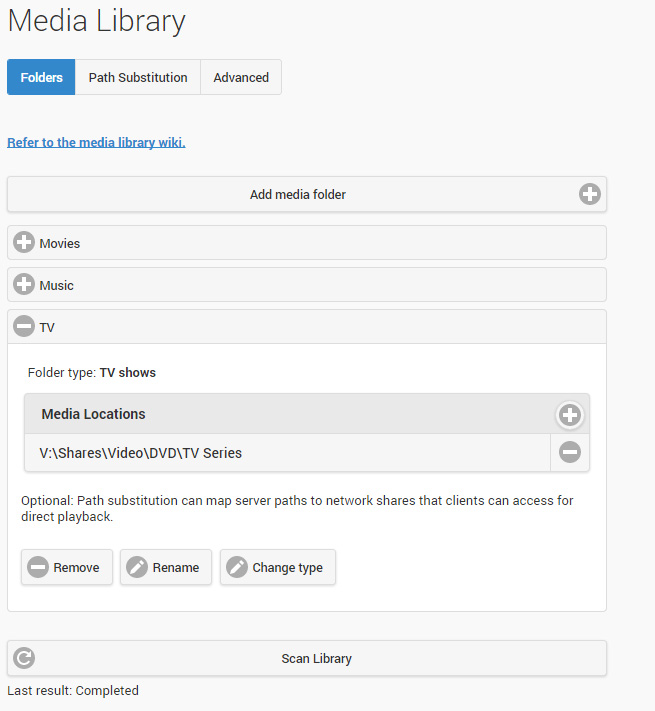Remove the V:\Shares\Video\DVD\TV Series location
This screenshot has height=711, width=655.
coord(570,452)
